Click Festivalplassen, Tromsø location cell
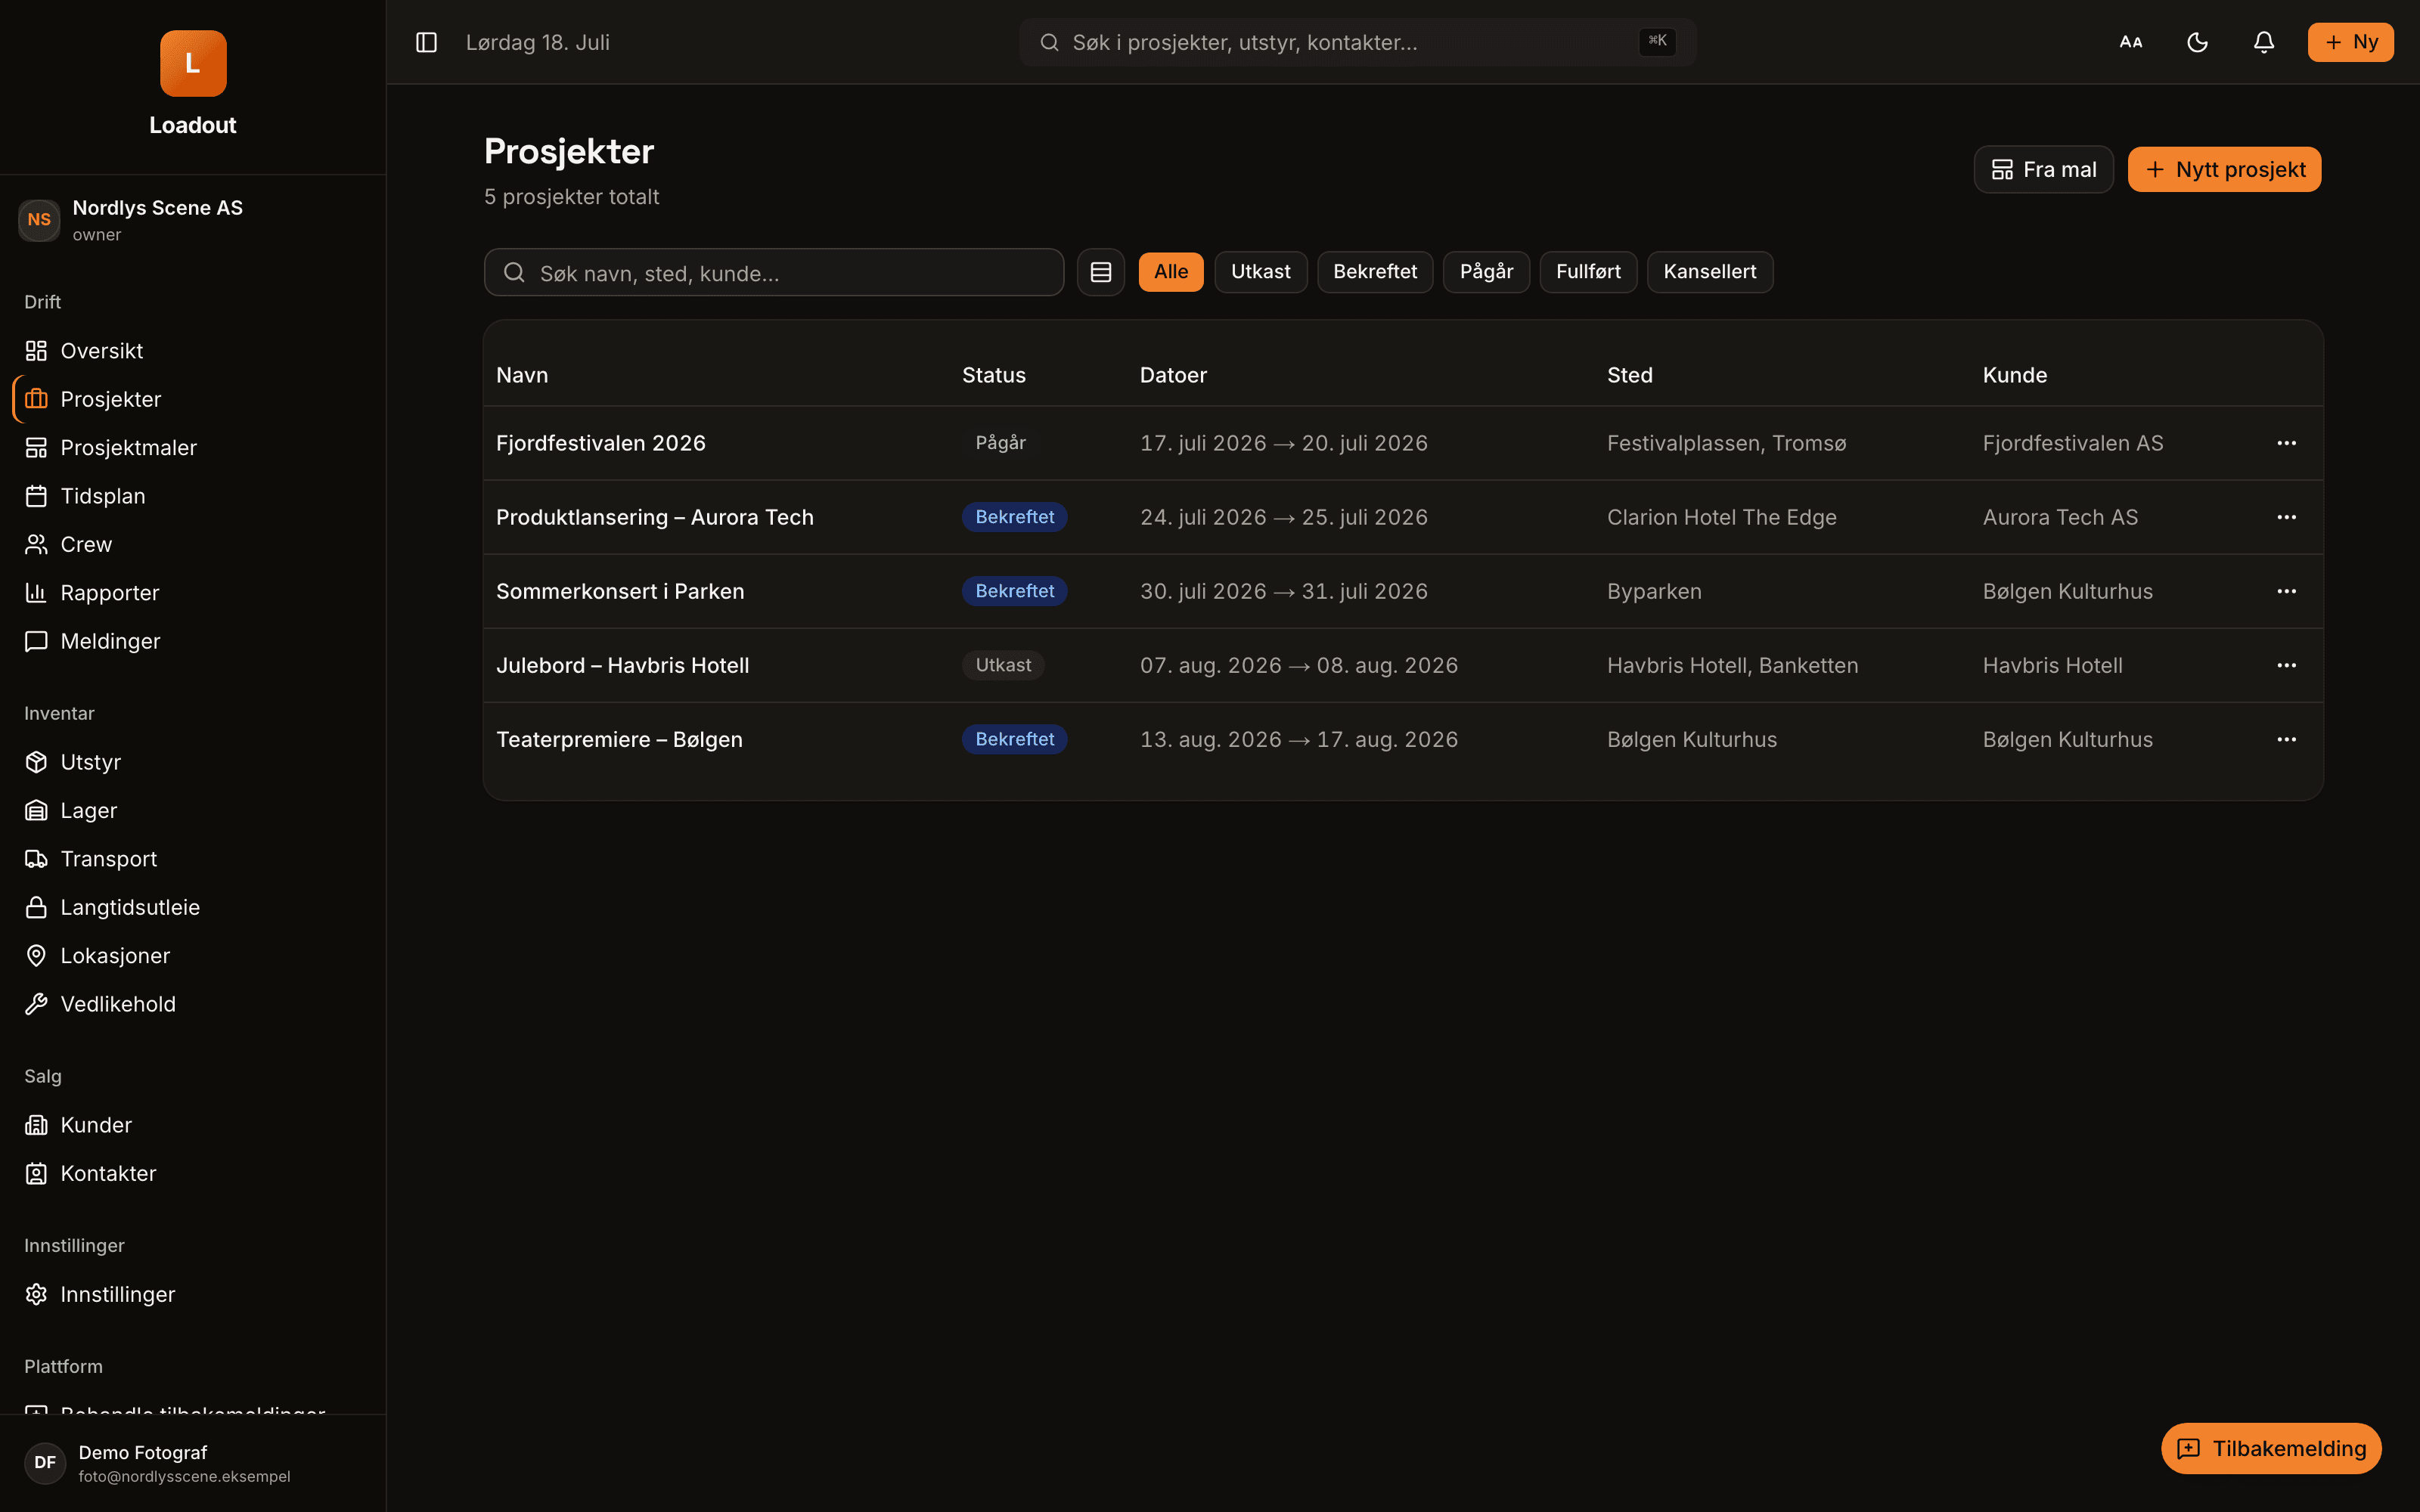This screenshot has width=2420, height=1512. tap(1726, 443)
